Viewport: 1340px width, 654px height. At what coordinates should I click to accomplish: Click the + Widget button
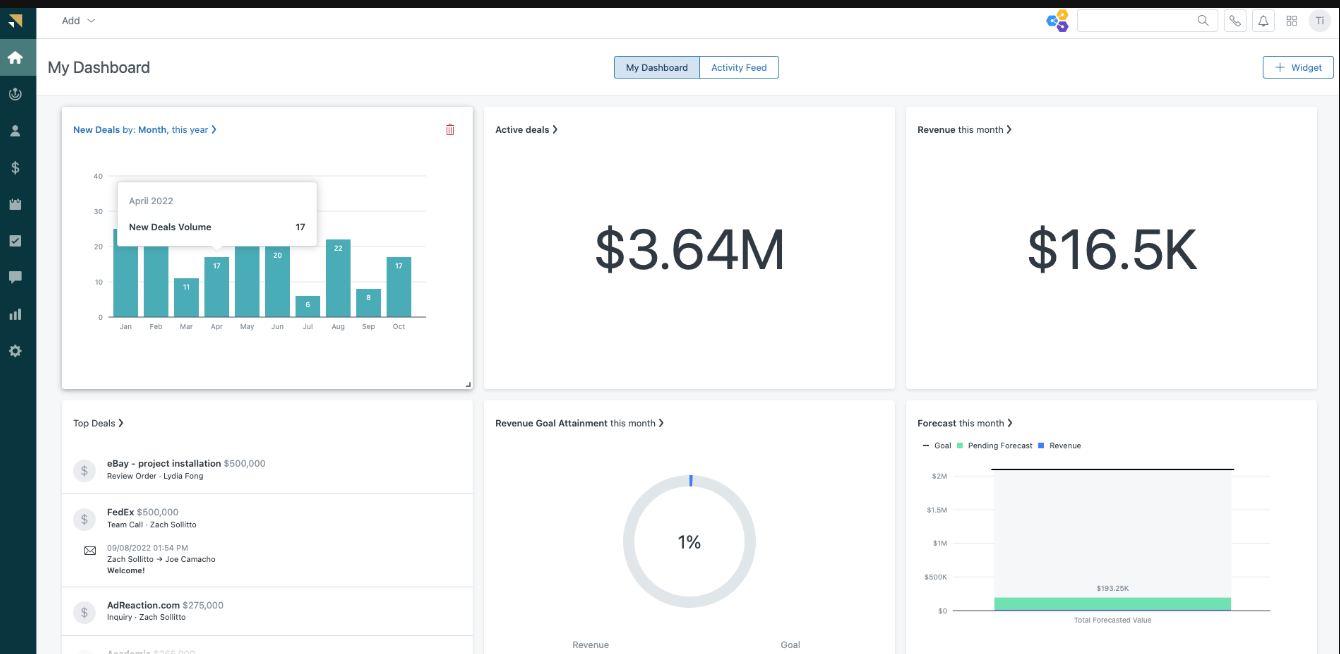pos(1298,68)
